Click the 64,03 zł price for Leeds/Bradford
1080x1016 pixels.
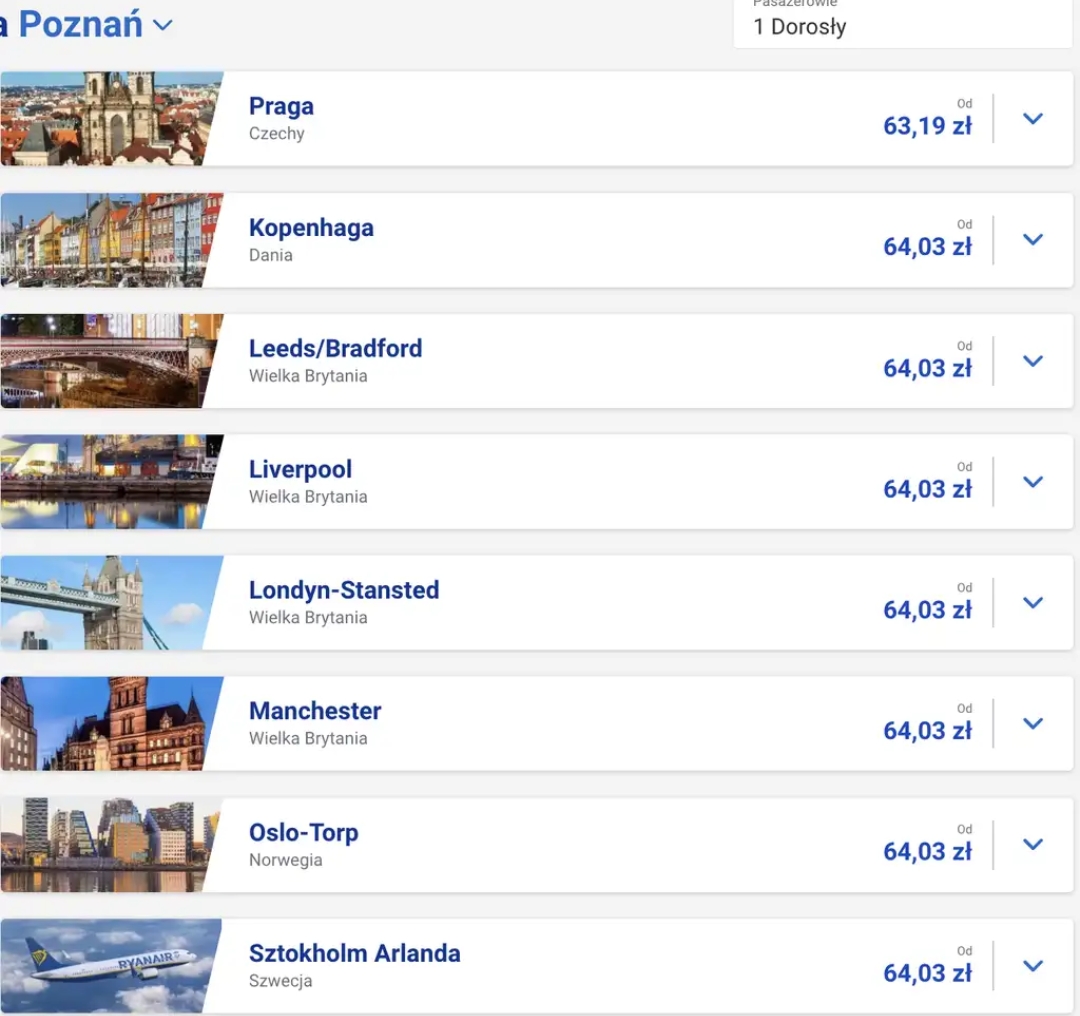coord(927,368)
